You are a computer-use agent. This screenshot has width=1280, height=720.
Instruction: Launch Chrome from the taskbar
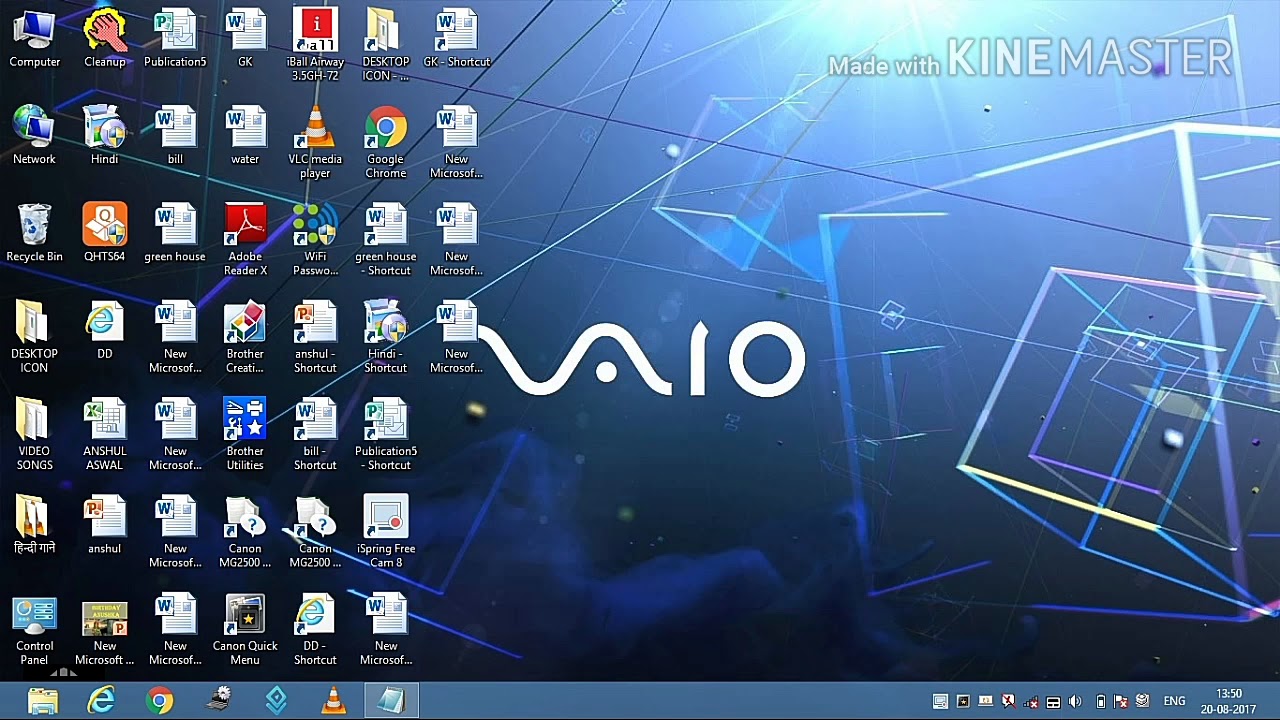pos(159,701)
